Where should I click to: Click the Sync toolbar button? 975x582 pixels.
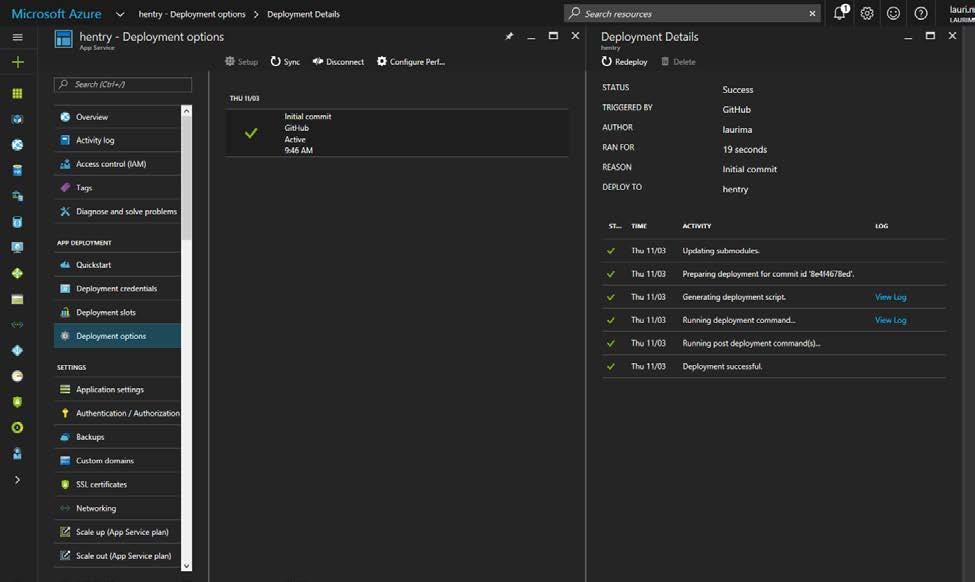(x=285, y=62)
